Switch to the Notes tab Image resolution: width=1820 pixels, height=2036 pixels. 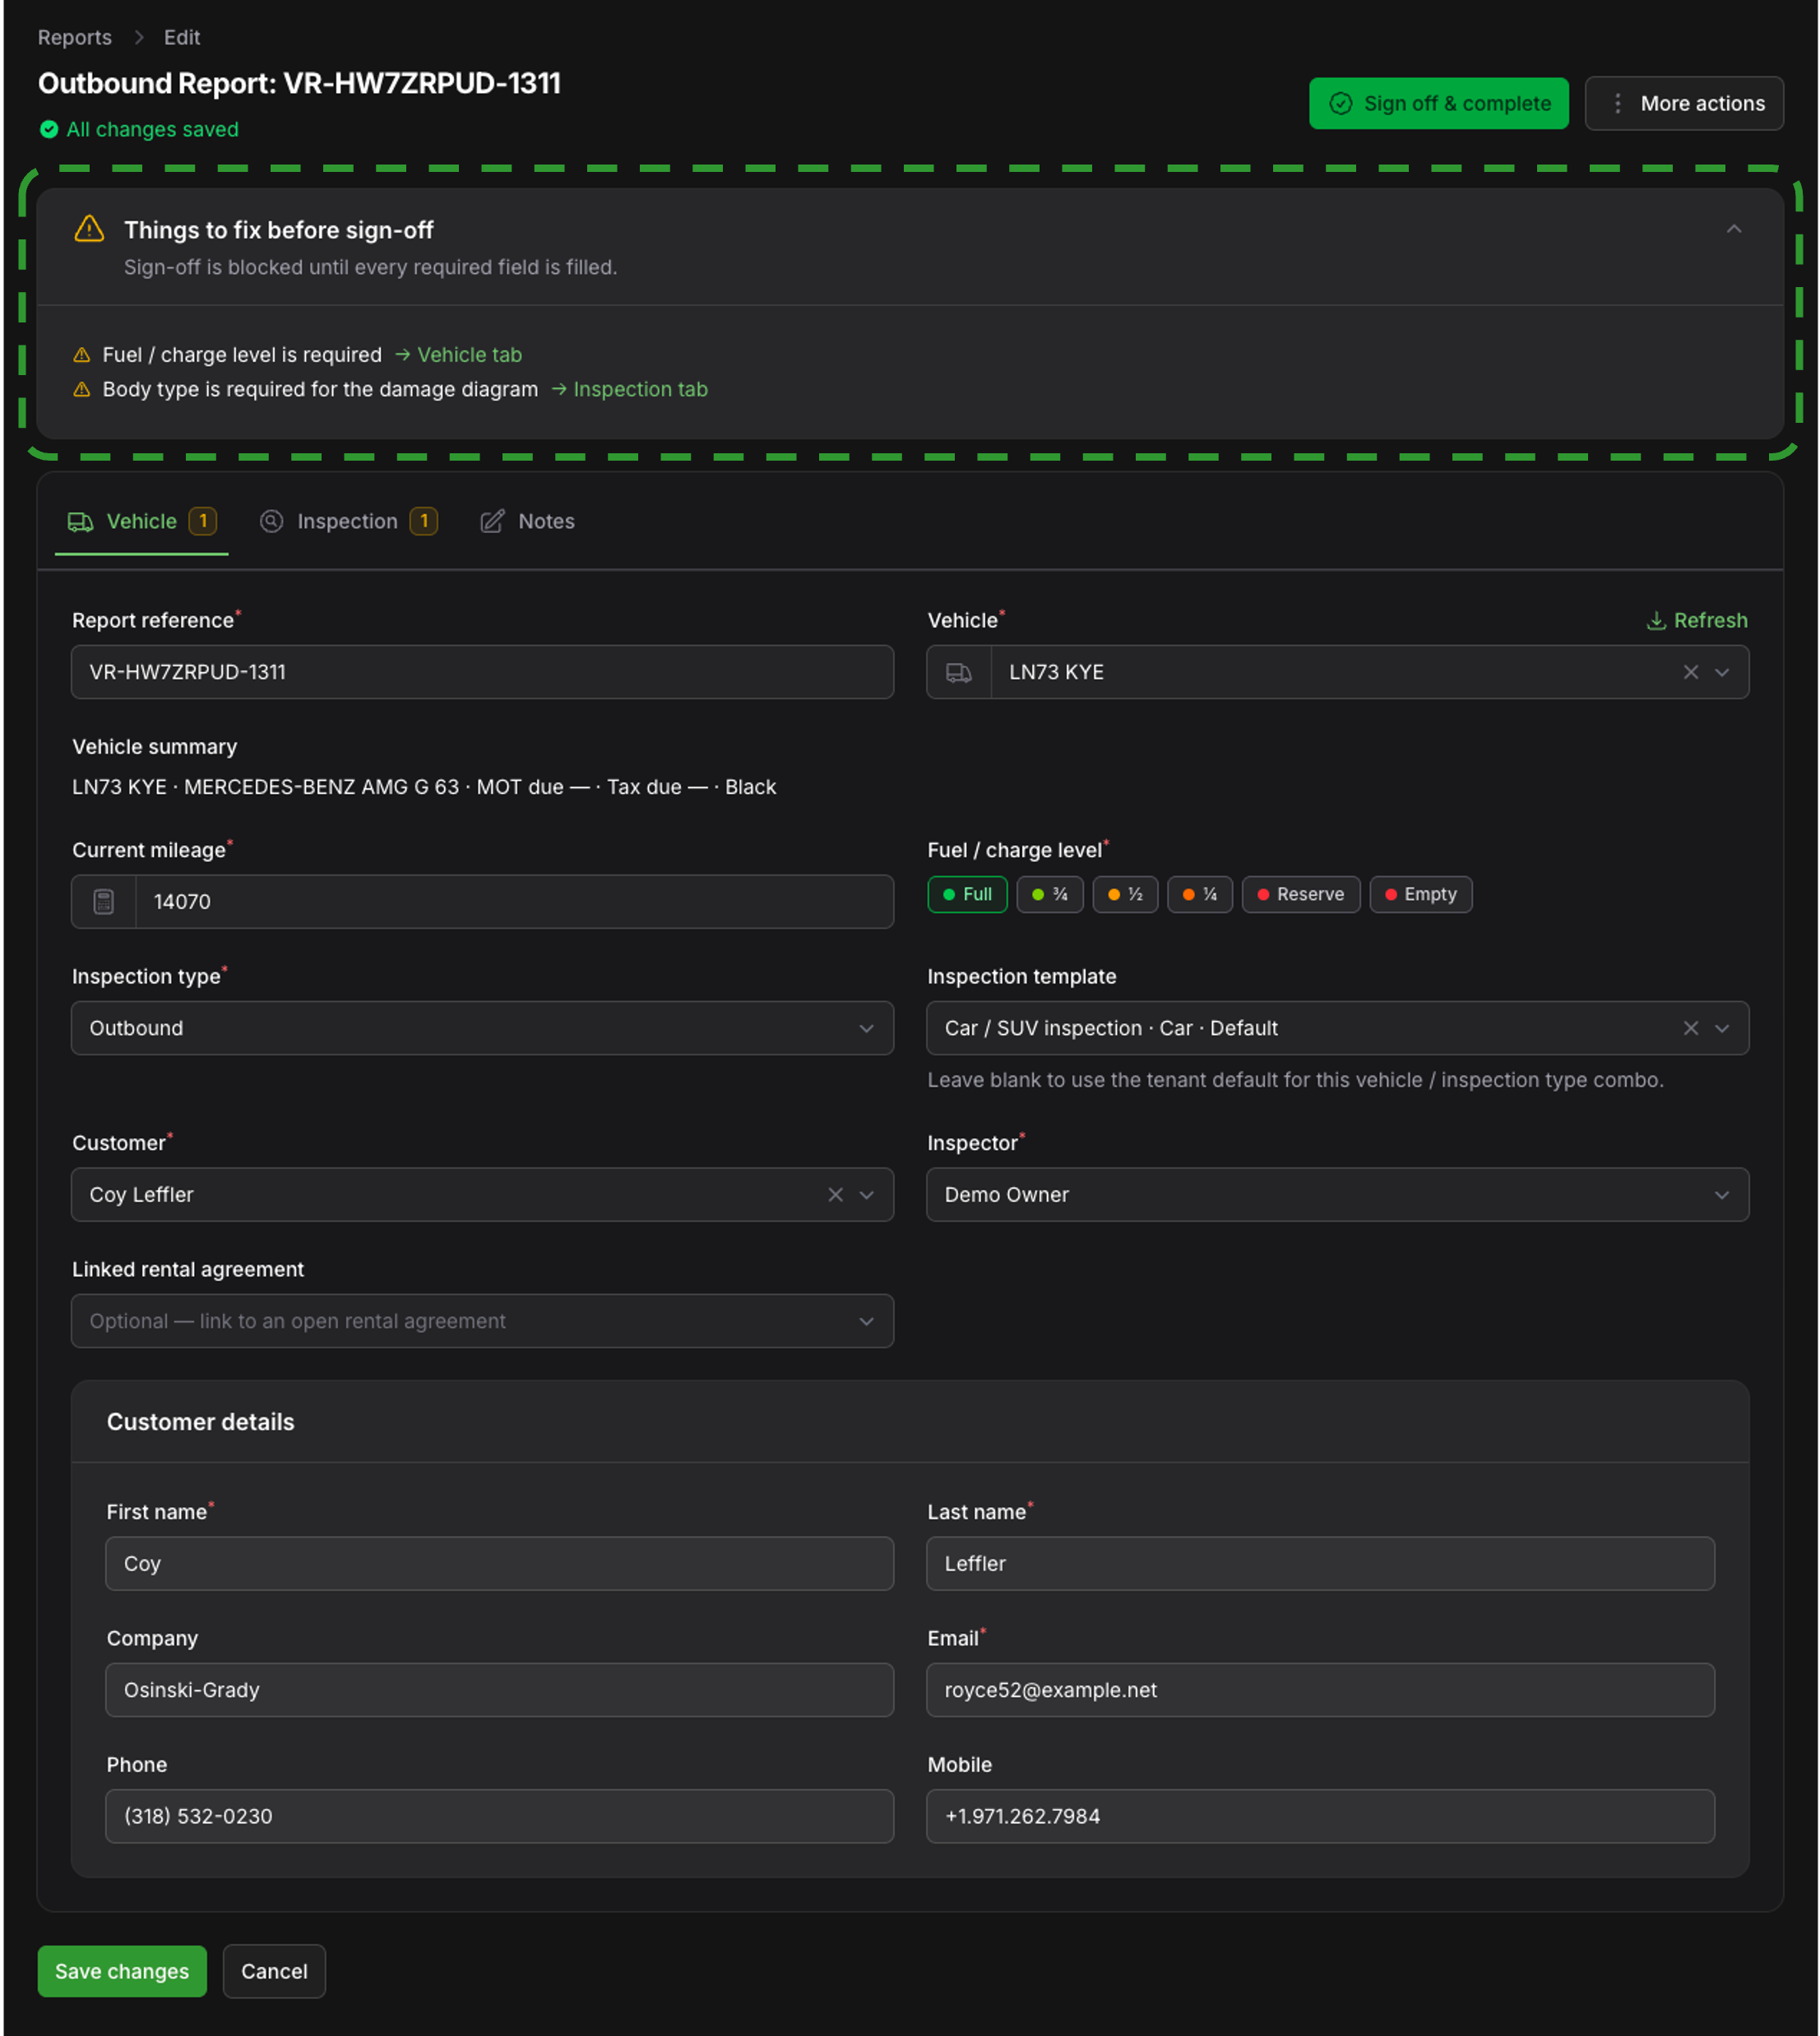coord(527,521)
